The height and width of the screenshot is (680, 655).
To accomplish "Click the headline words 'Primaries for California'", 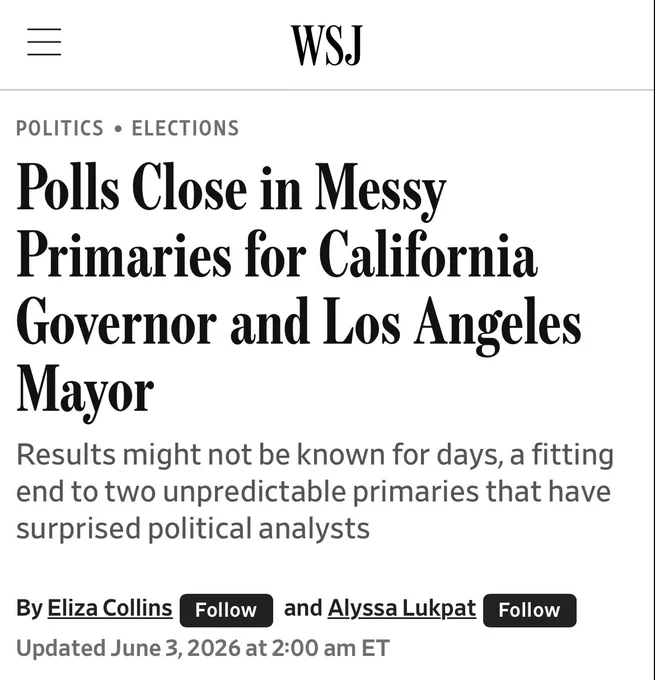I will coord(277,255).
